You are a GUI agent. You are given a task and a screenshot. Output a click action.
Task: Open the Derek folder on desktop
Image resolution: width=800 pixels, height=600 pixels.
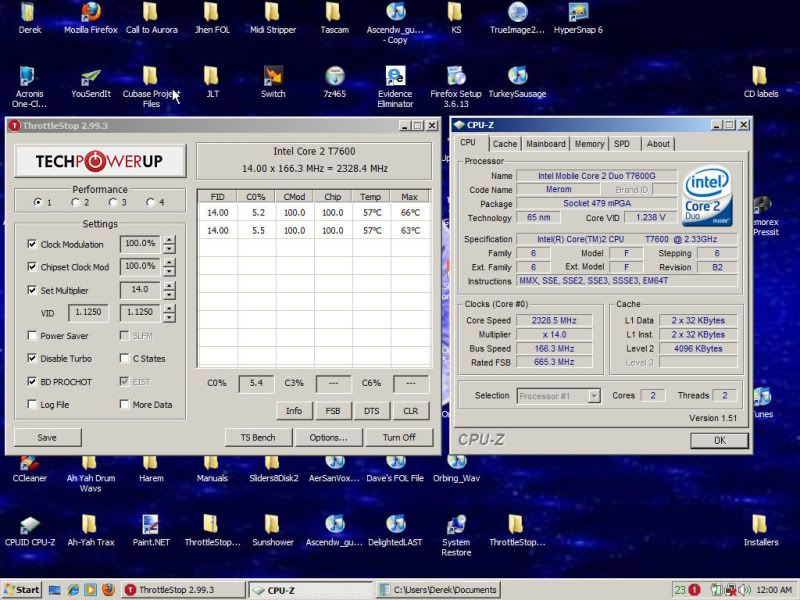30,18
